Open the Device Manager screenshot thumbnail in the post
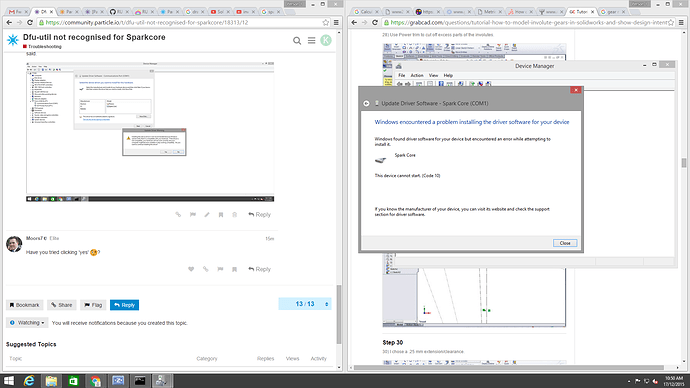Screen dimensions: 690x388 [x=150, y=132]
